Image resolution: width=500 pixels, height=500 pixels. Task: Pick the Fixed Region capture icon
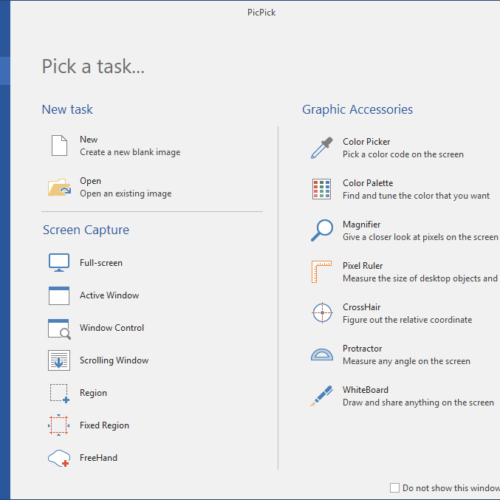(x=59, y=425)
